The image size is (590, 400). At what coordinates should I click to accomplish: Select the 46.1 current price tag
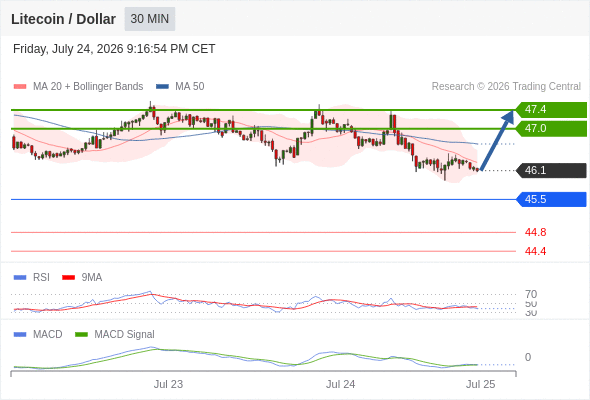click(x=551, y=170)
